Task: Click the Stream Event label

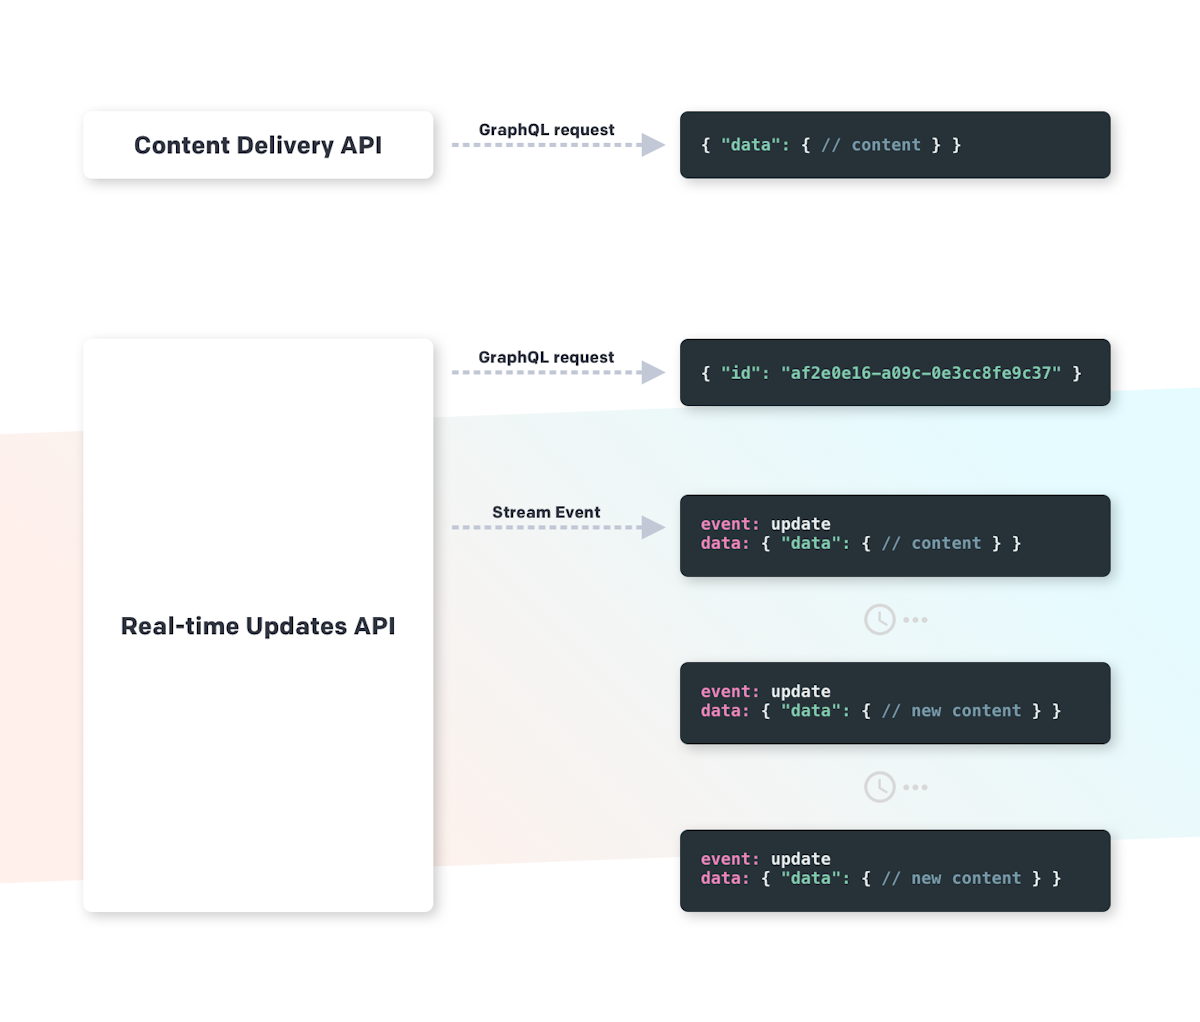Action: click(x=546, y=511)
